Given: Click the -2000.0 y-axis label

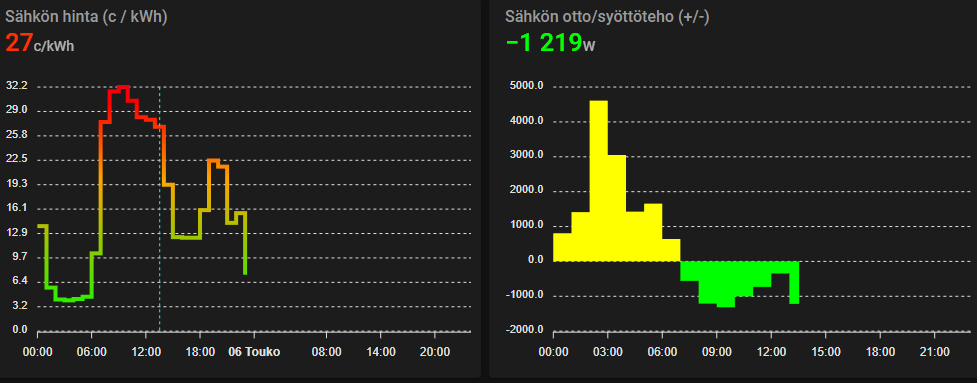Looking at the screenshot, I should coord(525,330).
